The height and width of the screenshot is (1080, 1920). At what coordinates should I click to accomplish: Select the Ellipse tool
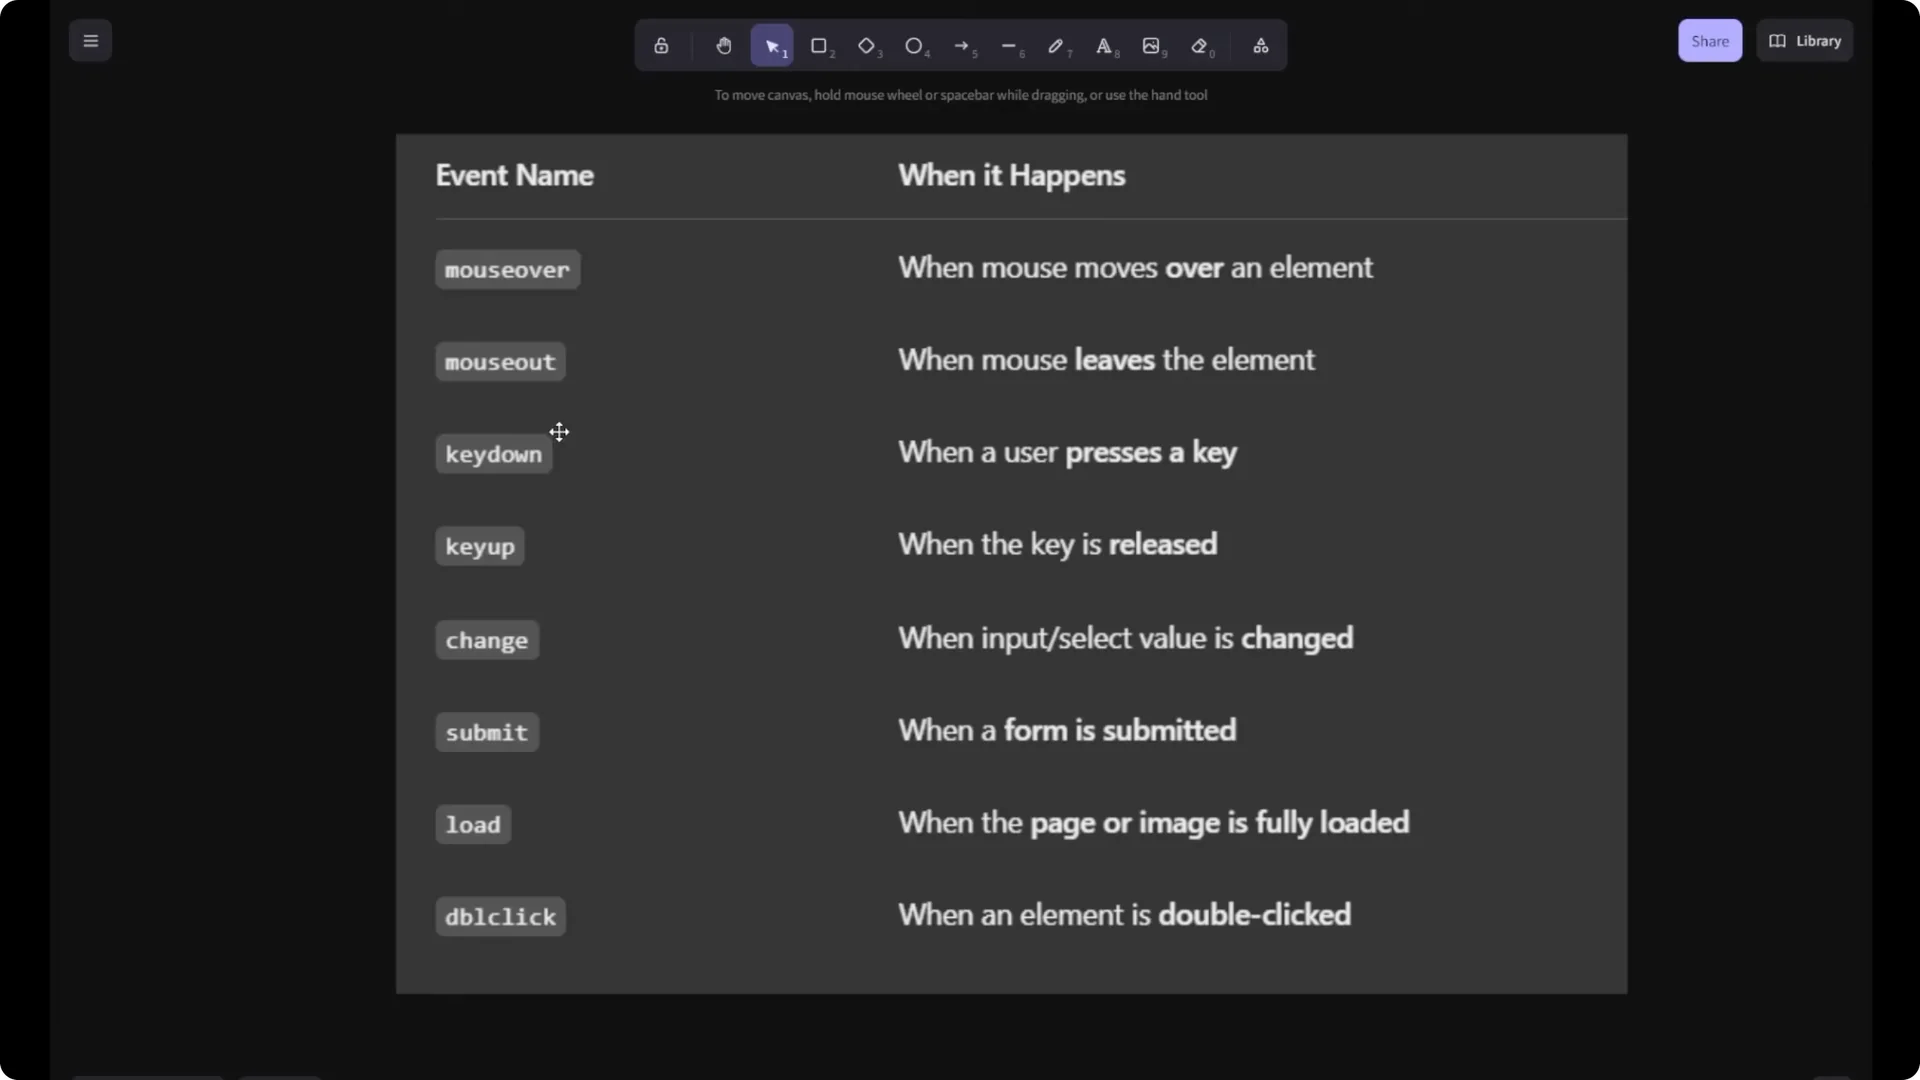click(915, 45)
